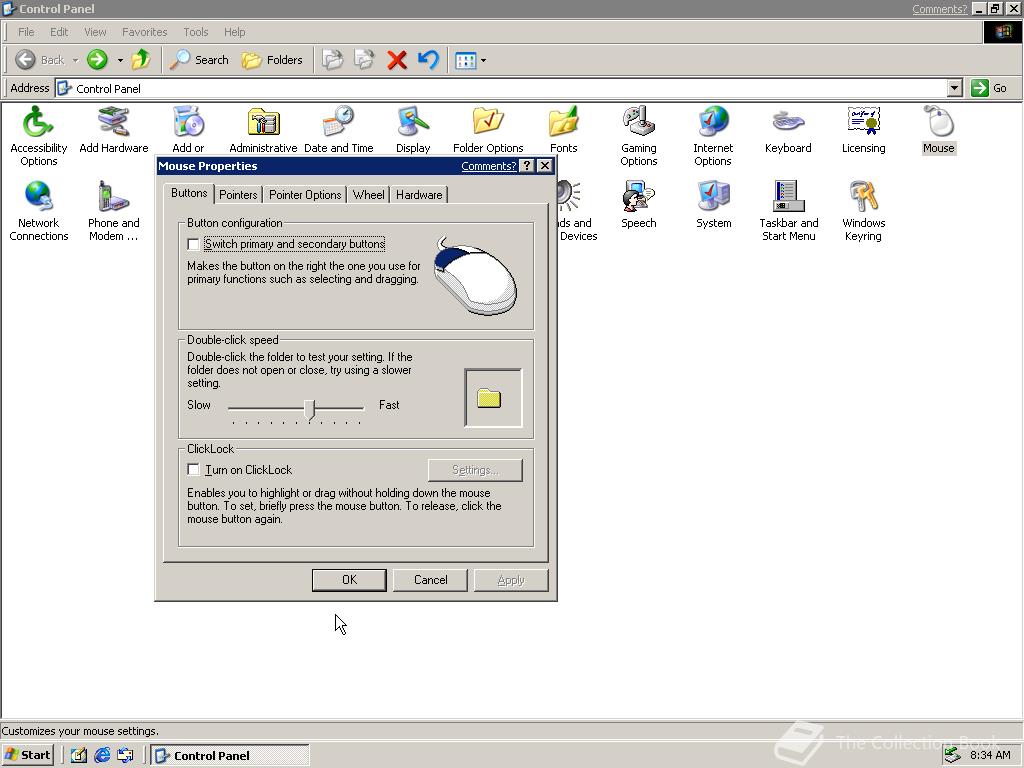Launch Internet Explorer from Quick Launch

(102, 756)
